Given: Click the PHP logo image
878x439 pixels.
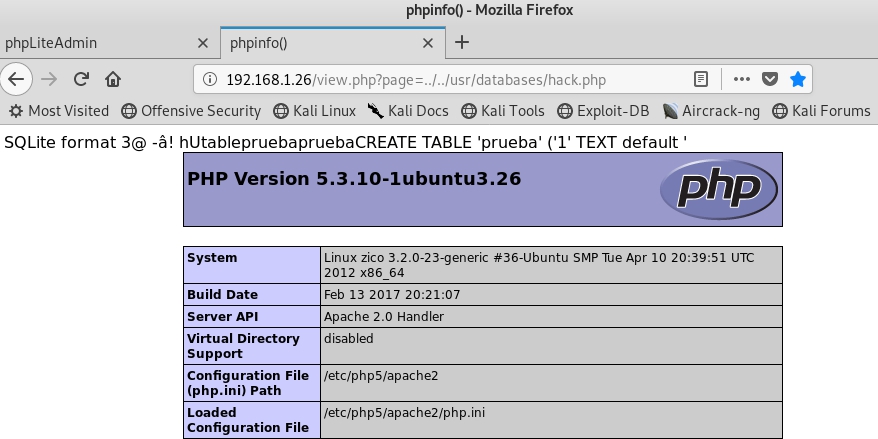Looking at the screenshot, I should (x=718, y=189).
